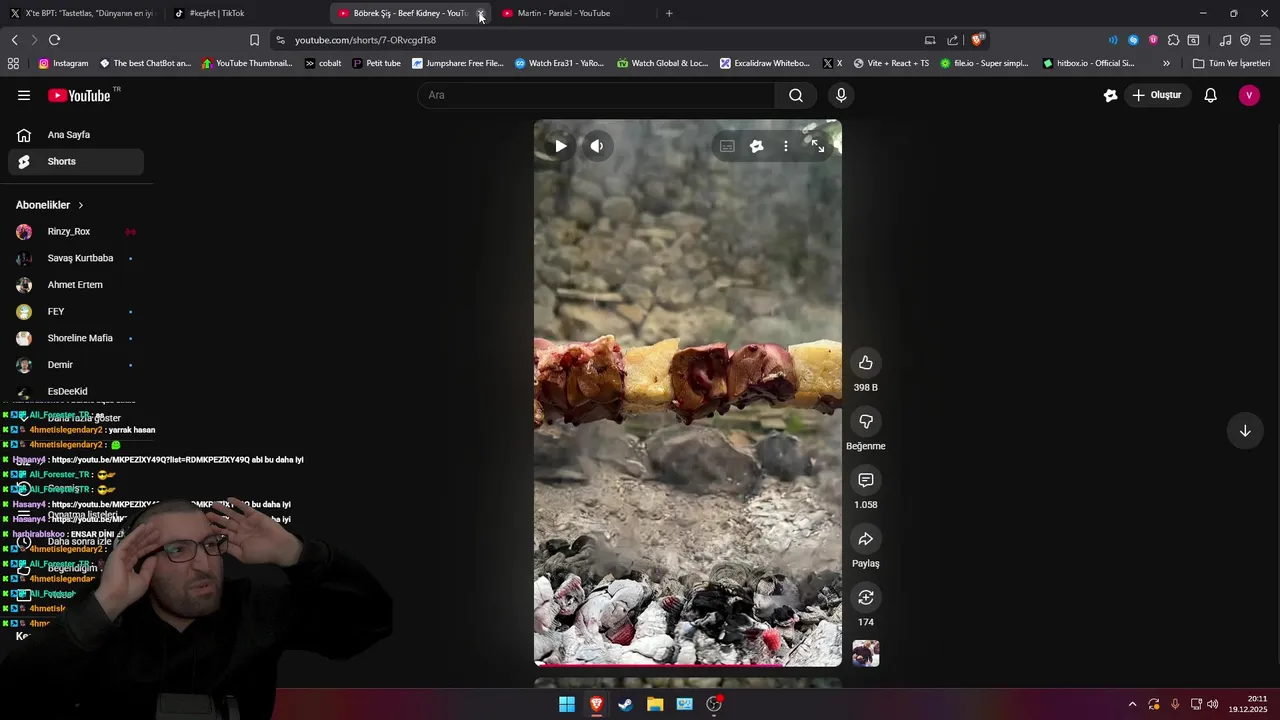This screenshot has height=720, width=1280.
Task: Open Oluştur create button
Action: [1157, 95]
